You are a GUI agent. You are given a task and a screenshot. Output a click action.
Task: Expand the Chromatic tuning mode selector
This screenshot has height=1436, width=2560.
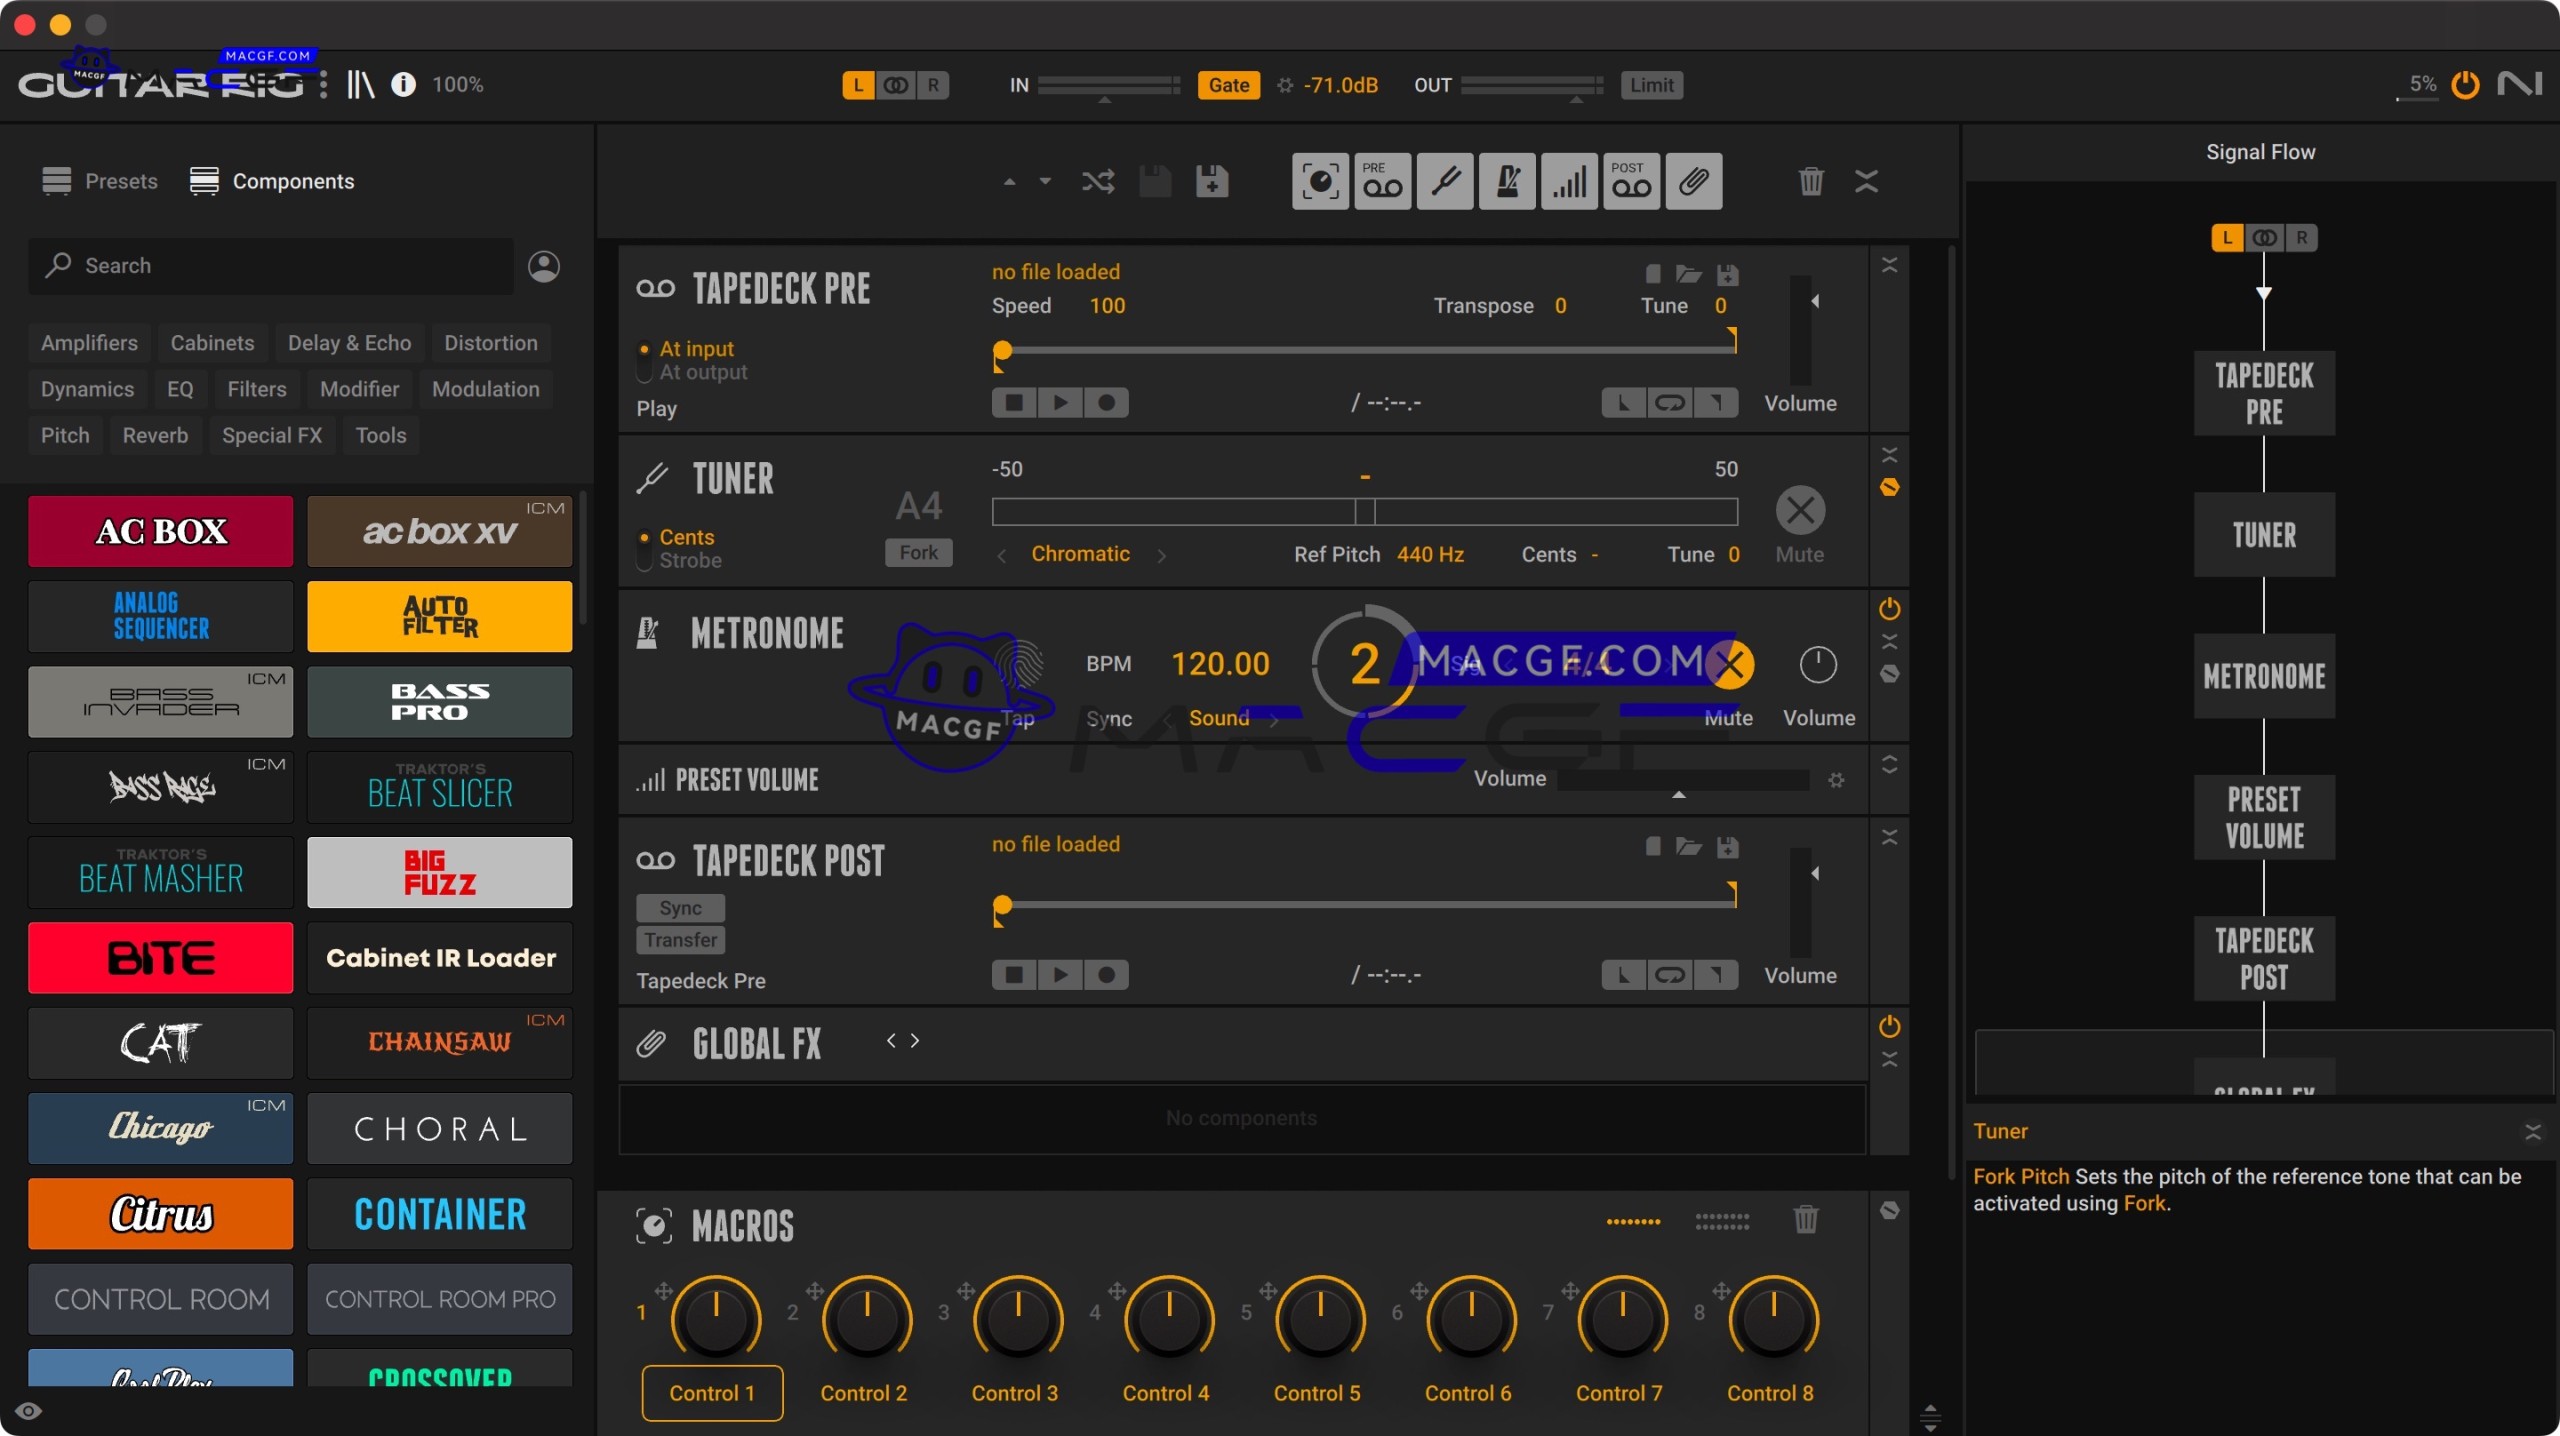point(1081,553)
